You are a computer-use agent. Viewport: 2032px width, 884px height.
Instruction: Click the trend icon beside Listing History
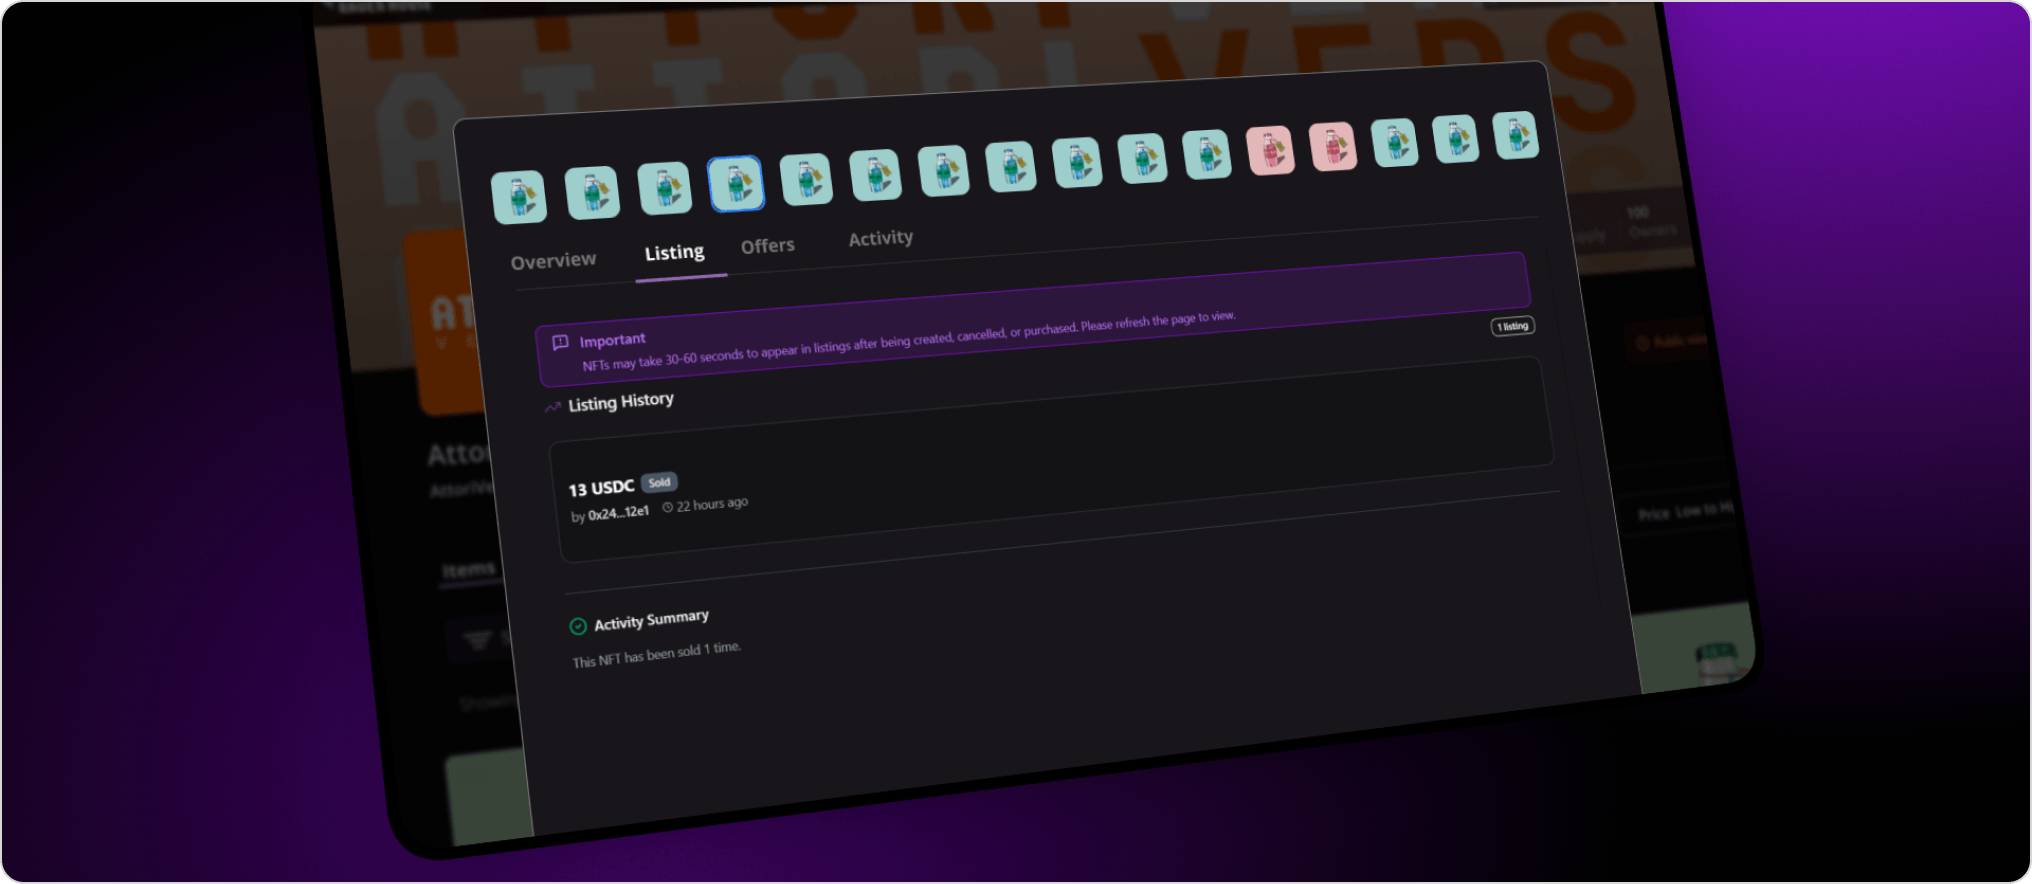coord(552,407)
